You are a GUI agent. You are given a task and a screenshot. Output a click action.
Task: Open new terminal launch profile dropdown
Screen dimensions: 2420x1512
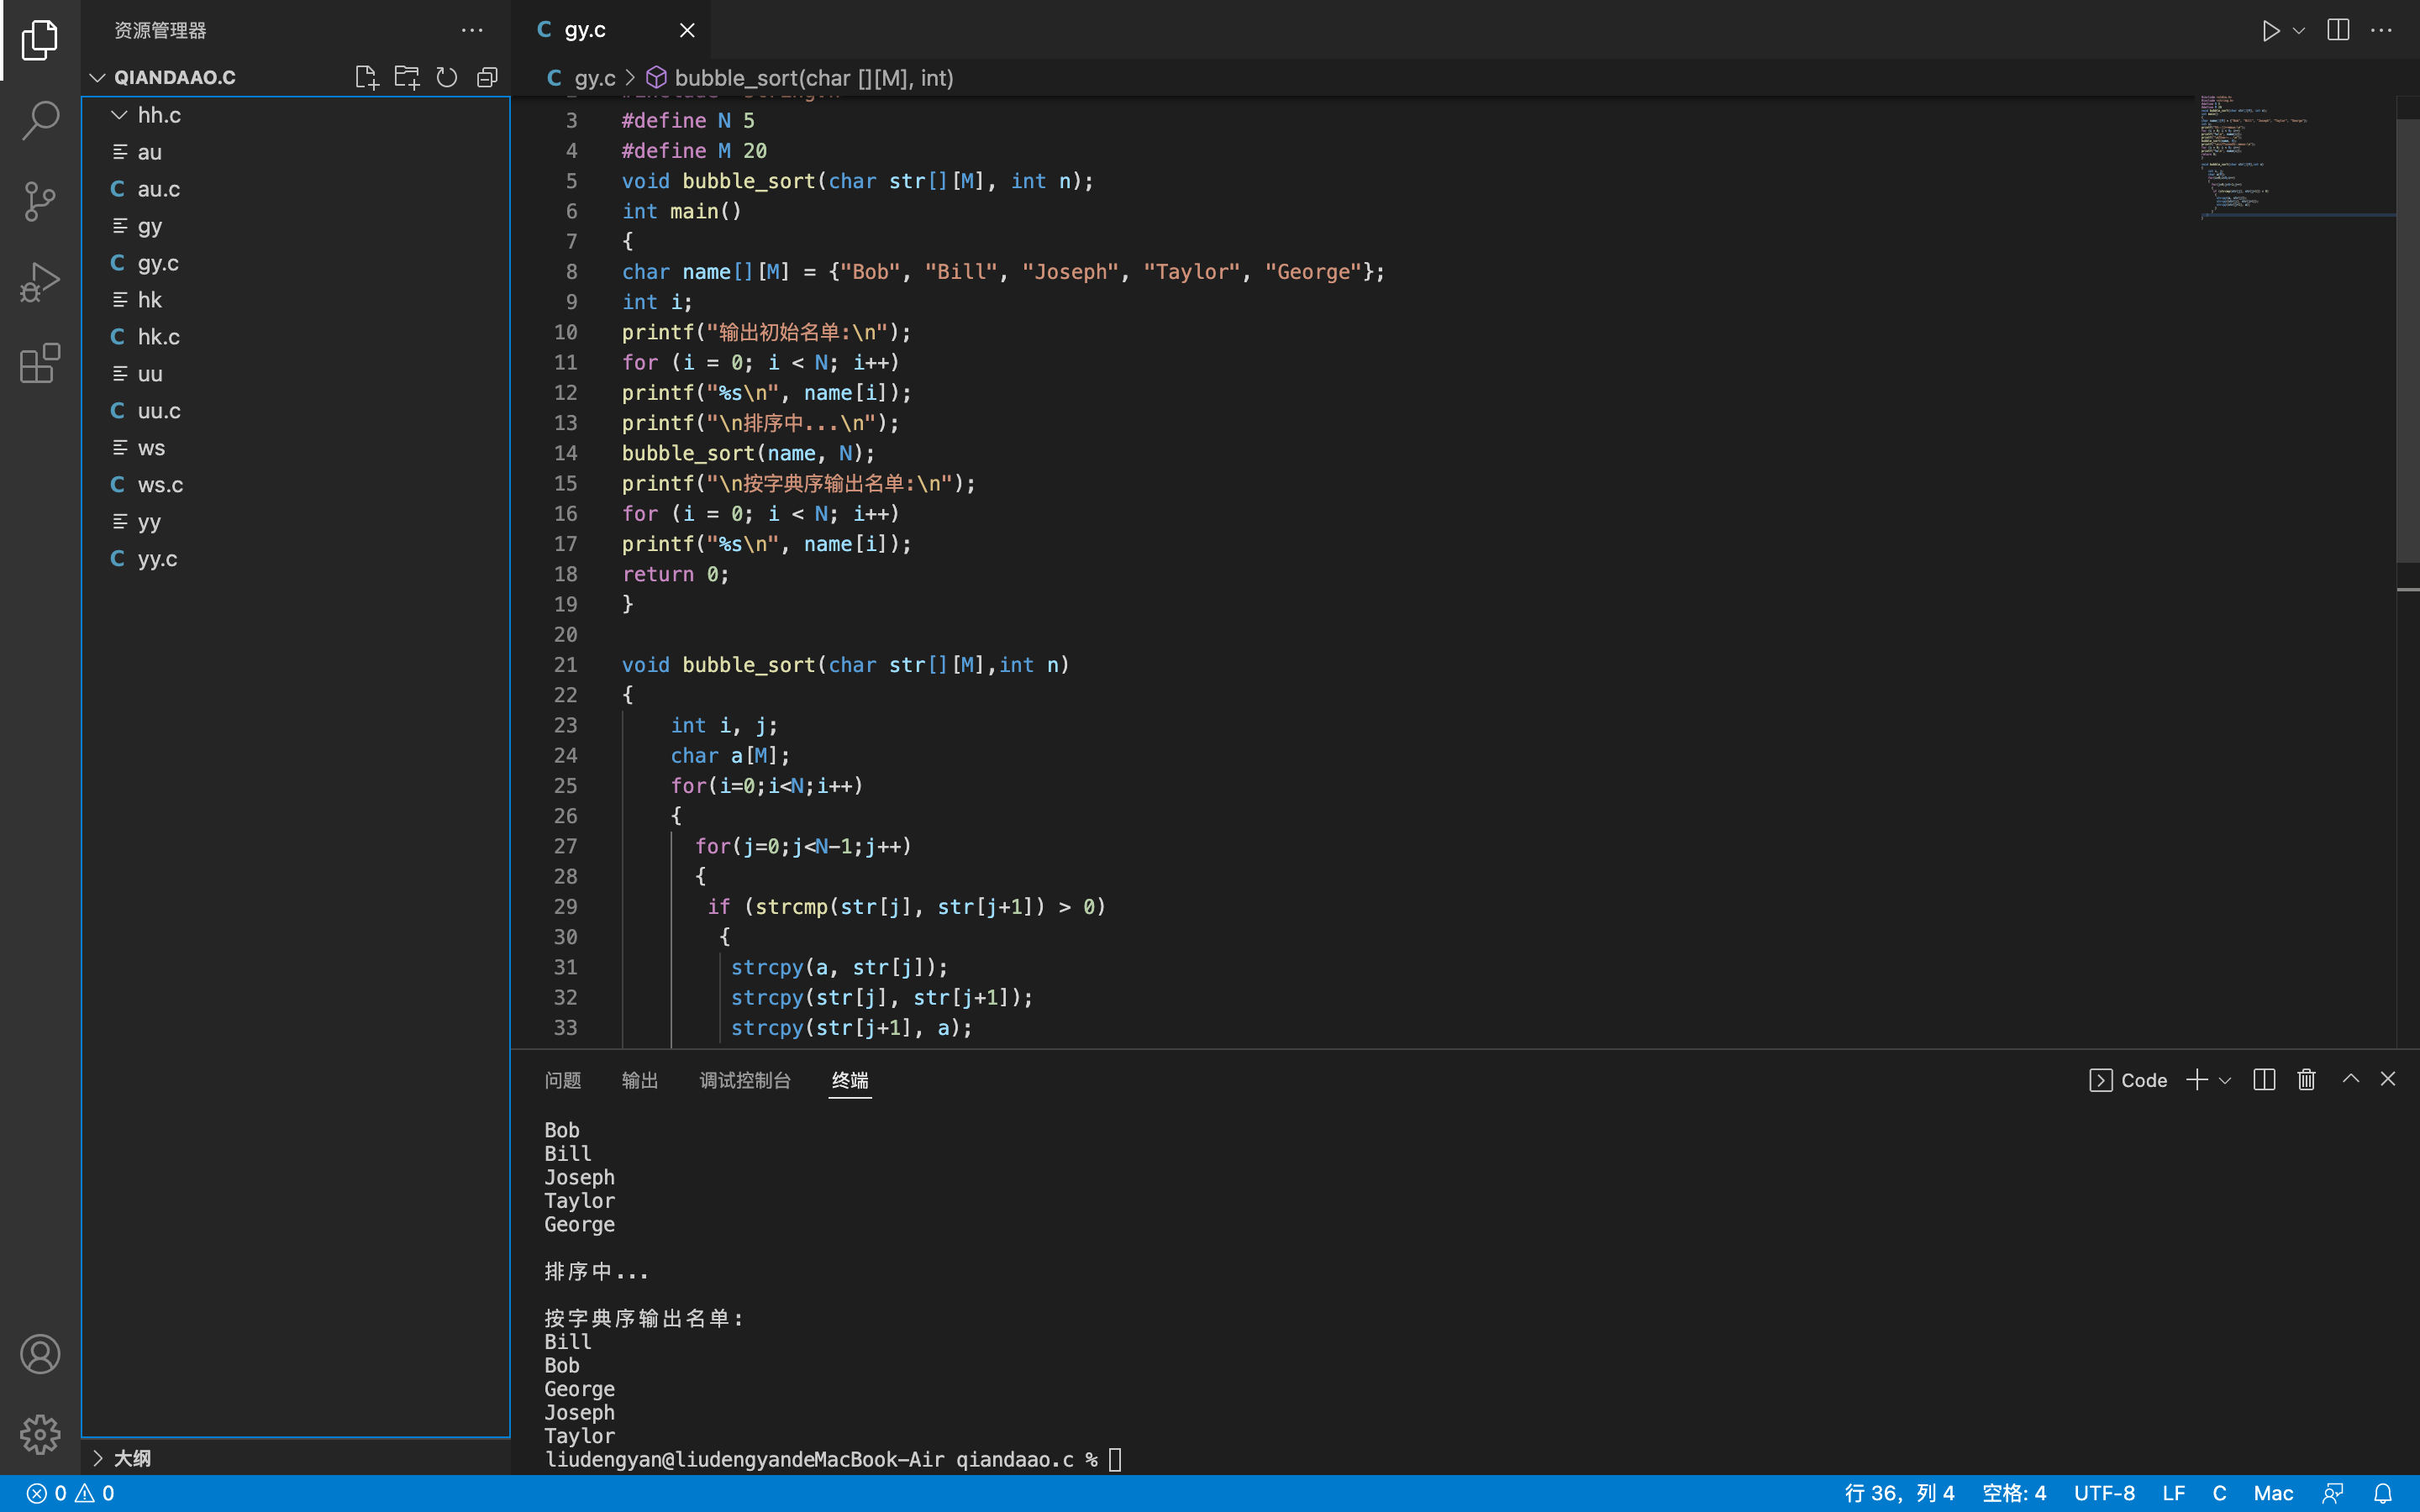tap(2225, 1080)
